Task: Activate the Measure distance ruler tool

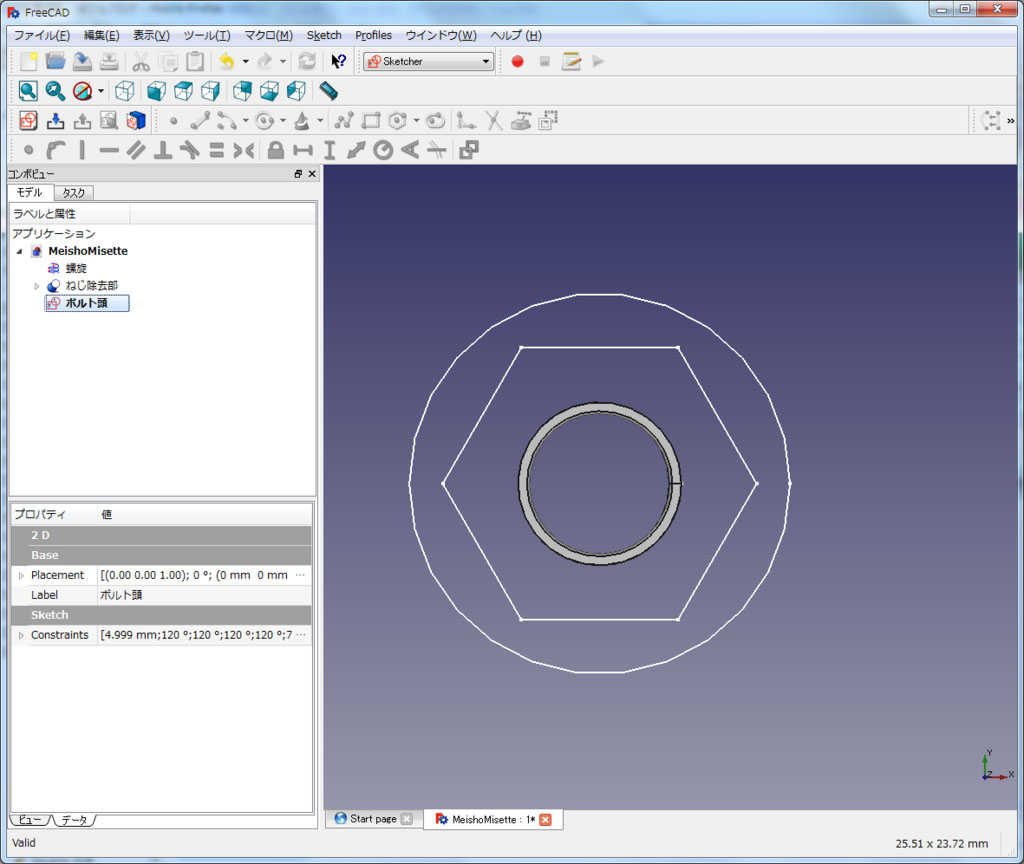Action: 328,91
